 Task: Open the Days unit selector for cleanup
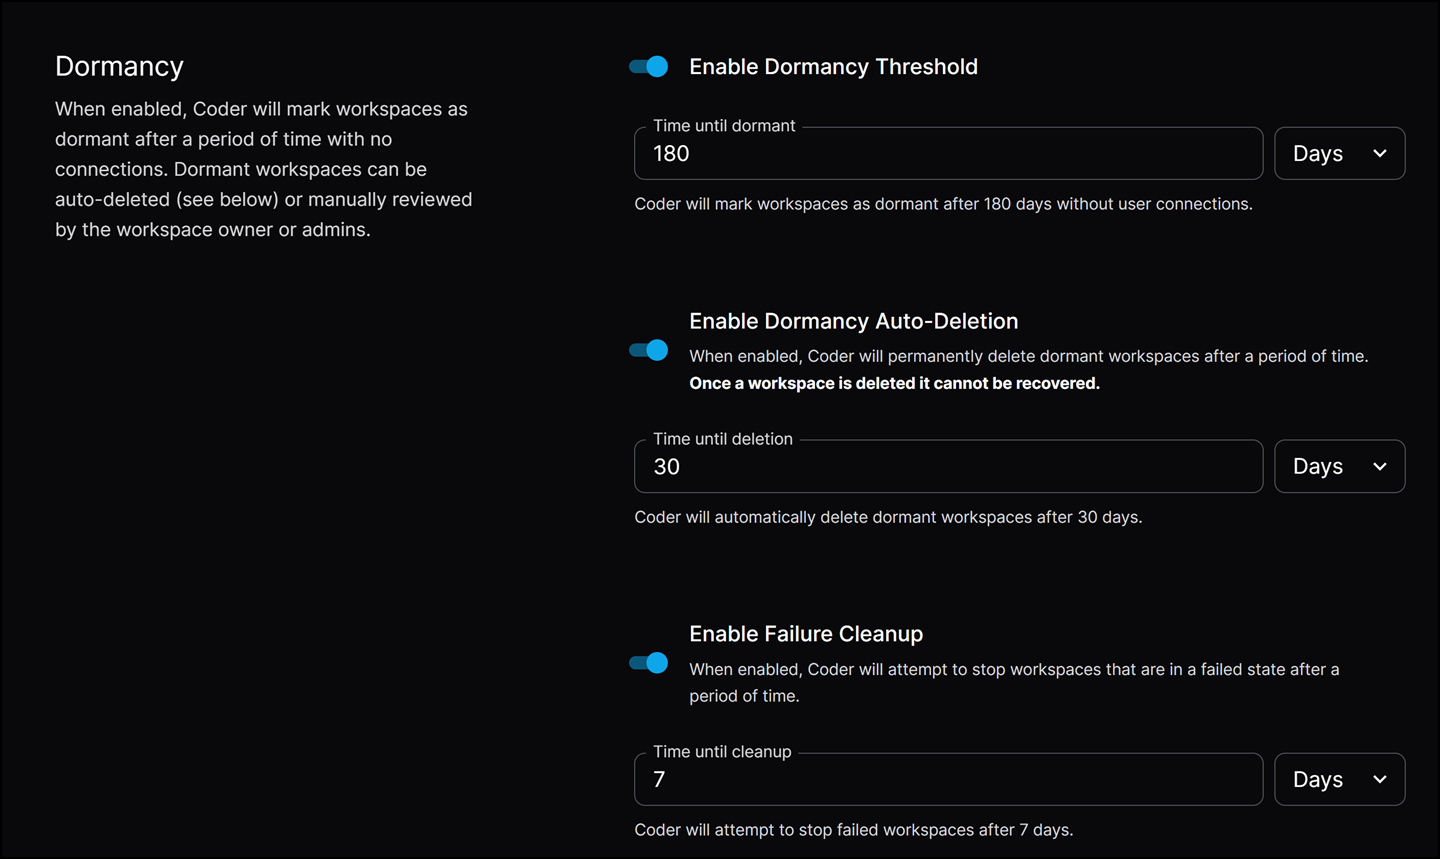pyautogui.click(x=1339, y=780)
